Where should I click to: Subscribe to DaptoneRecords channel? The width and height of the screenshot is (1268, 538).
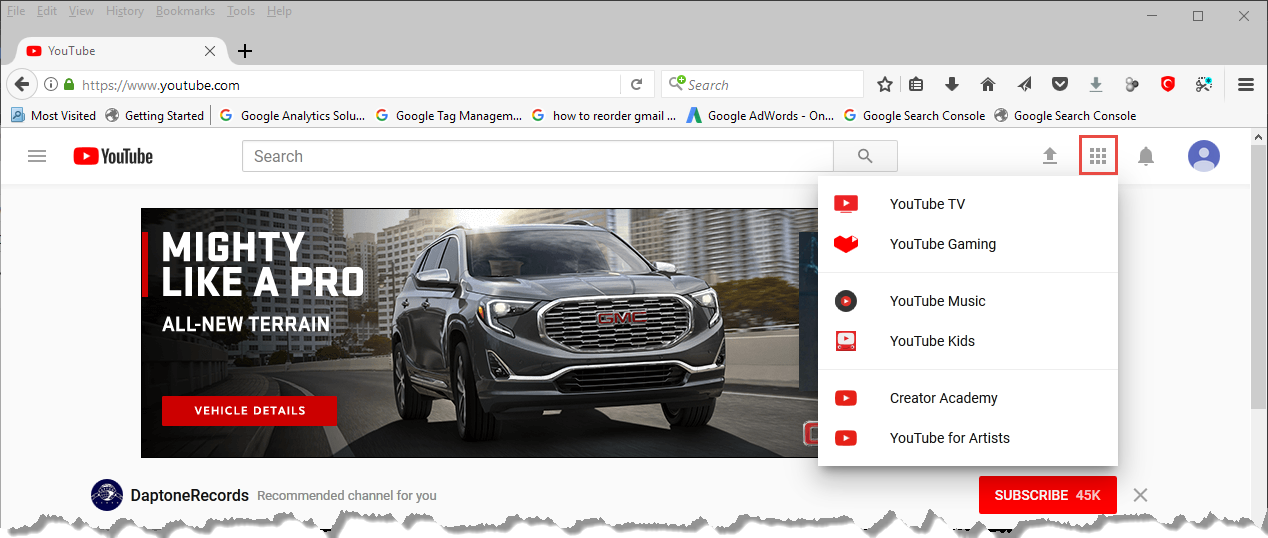click(x=1047, y=495)
